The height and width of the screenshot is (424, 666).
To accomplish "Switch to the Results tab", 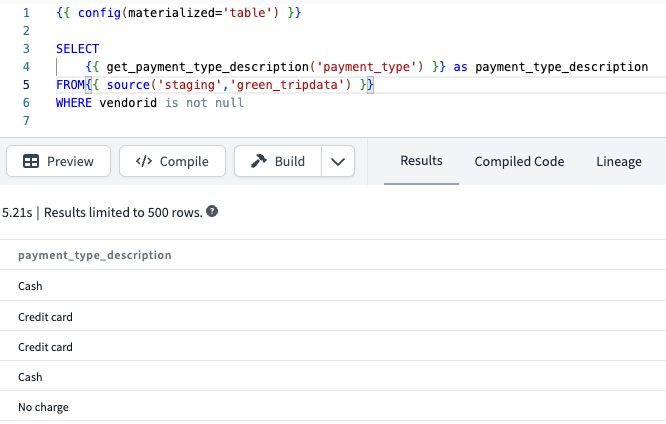I will [x=421, y=161].
